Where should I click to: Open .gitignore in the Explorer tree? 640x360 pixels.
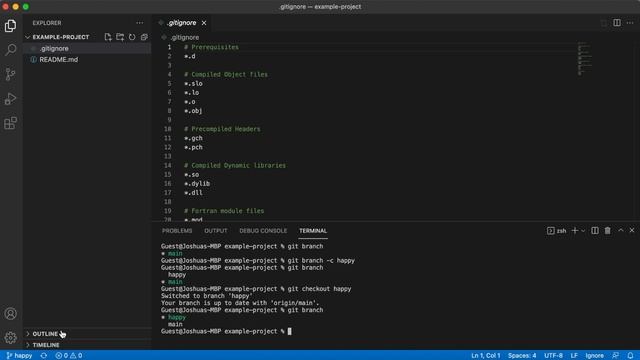[54, 48]
